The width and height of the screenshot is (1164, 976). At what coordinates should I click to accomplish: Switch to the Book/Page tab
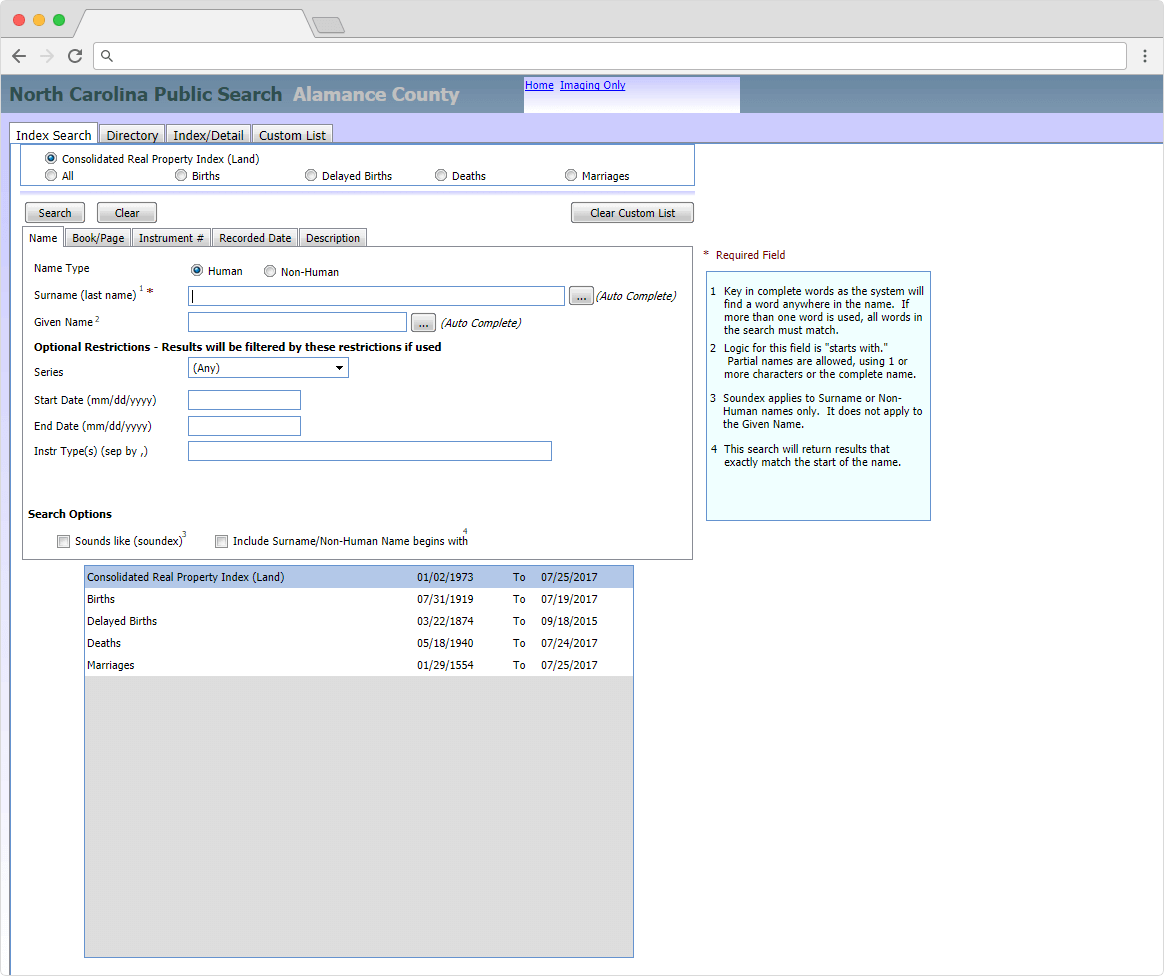click(98, 238)
